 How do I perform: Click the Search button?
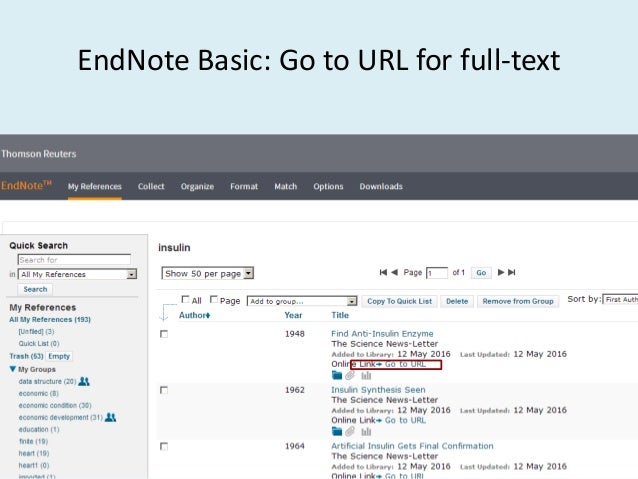pyautogui.click(x=35, y=289)
